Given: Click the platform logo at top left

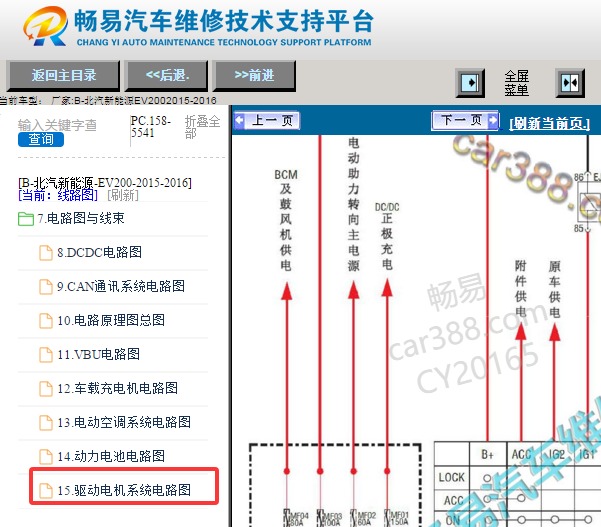Looking at the screenshot, I should point(45,26).
